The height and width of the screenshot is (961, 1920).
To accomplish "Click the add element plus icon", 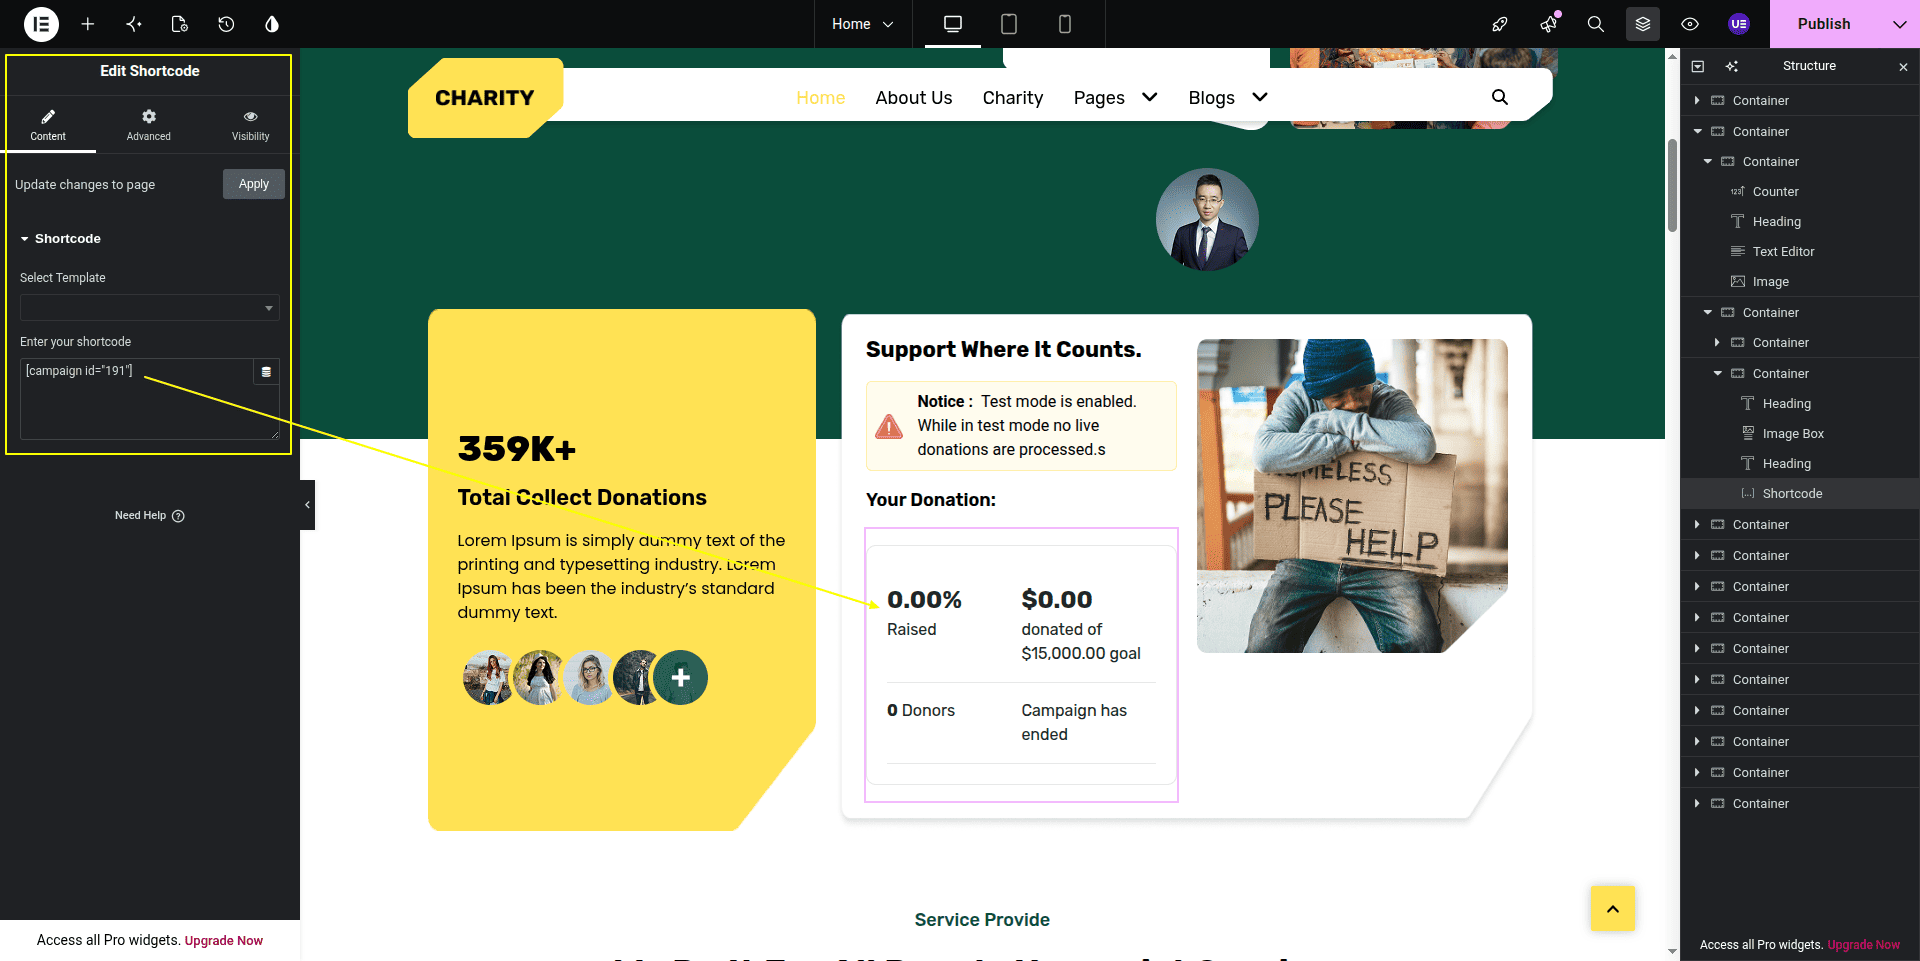I will click(88, 24).
